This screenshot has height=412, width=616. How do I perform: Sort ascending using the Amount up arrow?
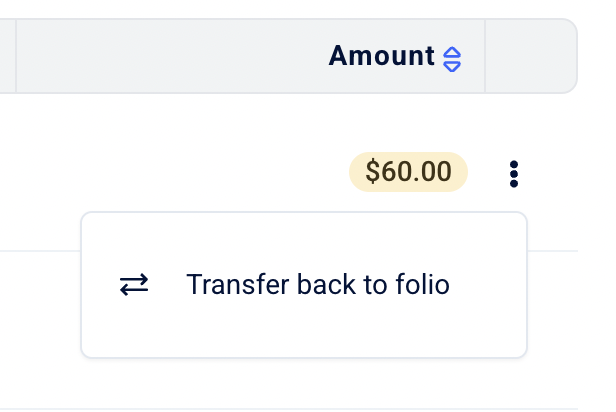[452, 52]
